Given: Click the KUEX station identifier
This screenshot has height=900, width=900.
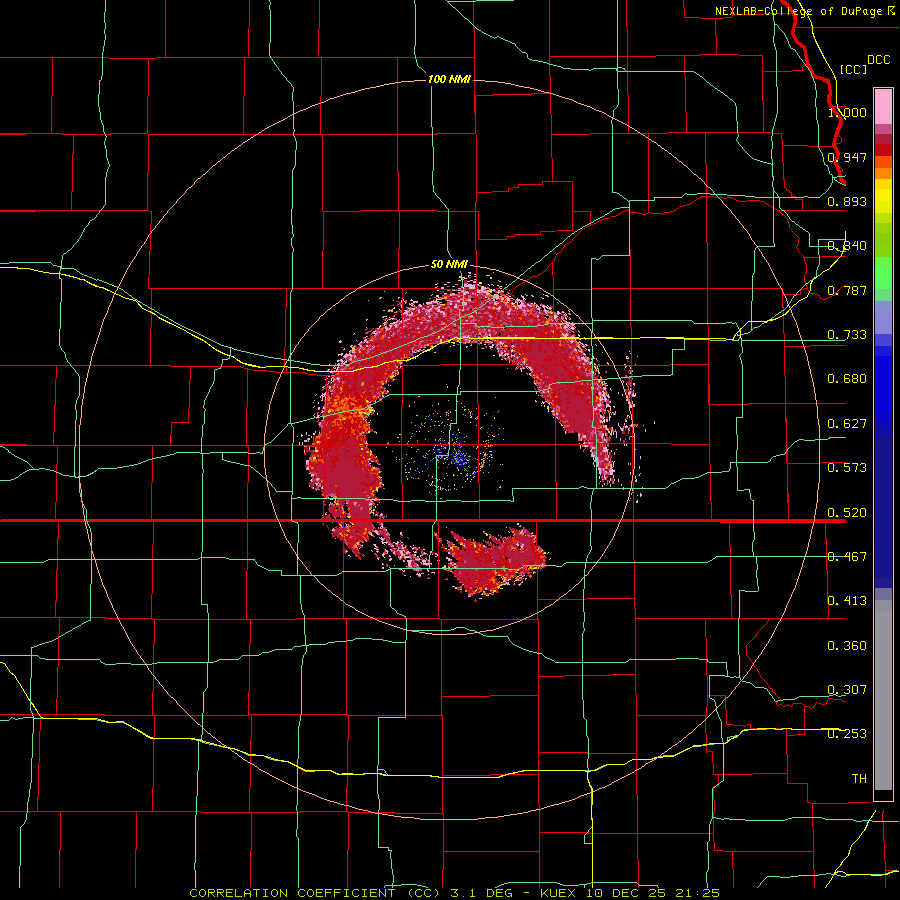Looking at the screenshot, I should click(558, 893).
